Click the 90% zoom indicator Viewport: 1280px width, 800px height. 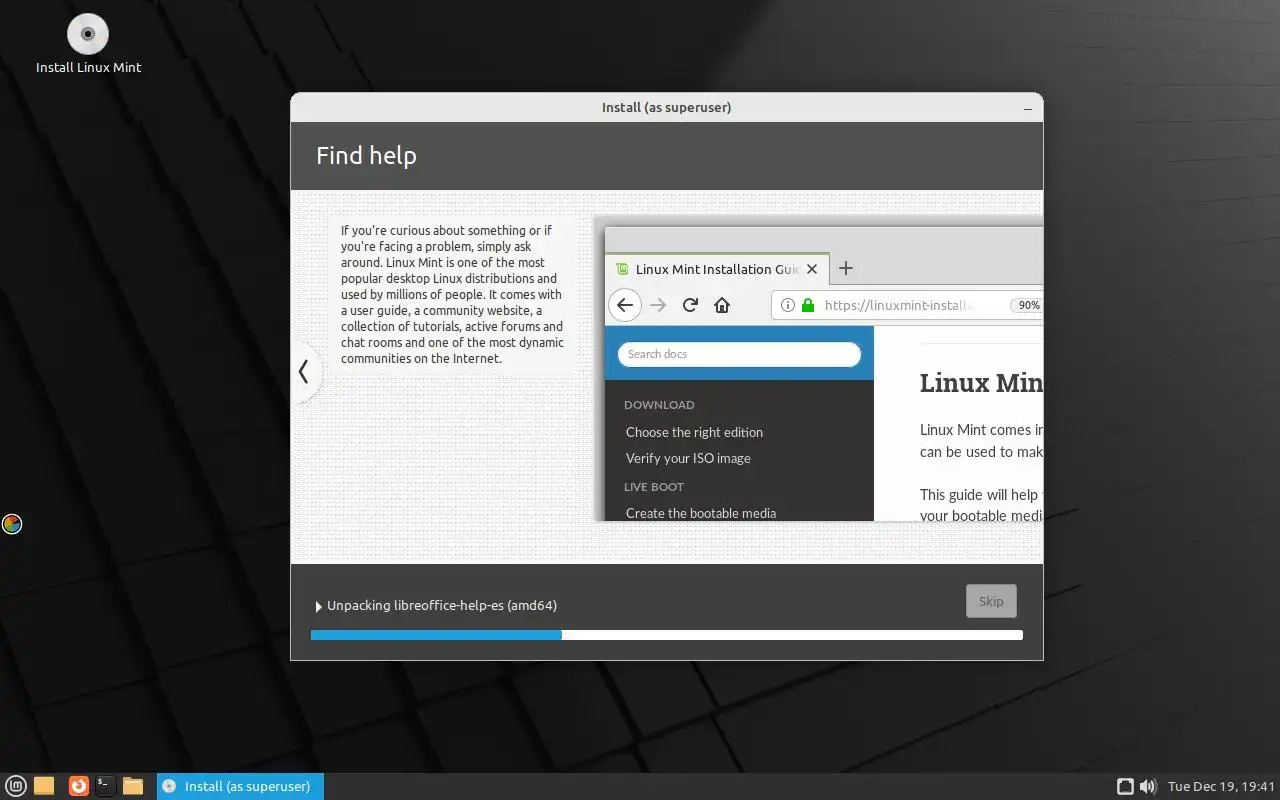coord(1027,305)
